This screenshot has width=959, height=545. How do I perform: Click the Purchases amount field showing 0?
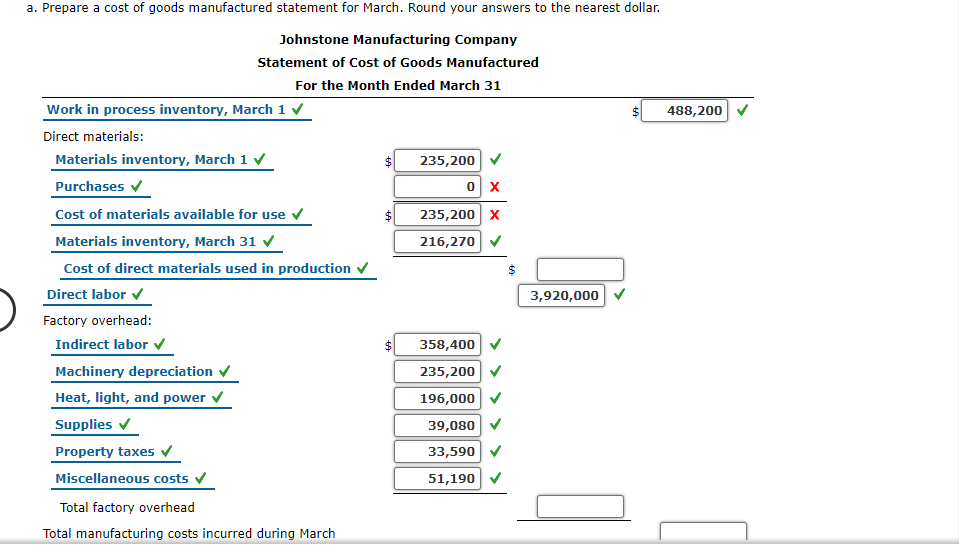coord(437,187)
